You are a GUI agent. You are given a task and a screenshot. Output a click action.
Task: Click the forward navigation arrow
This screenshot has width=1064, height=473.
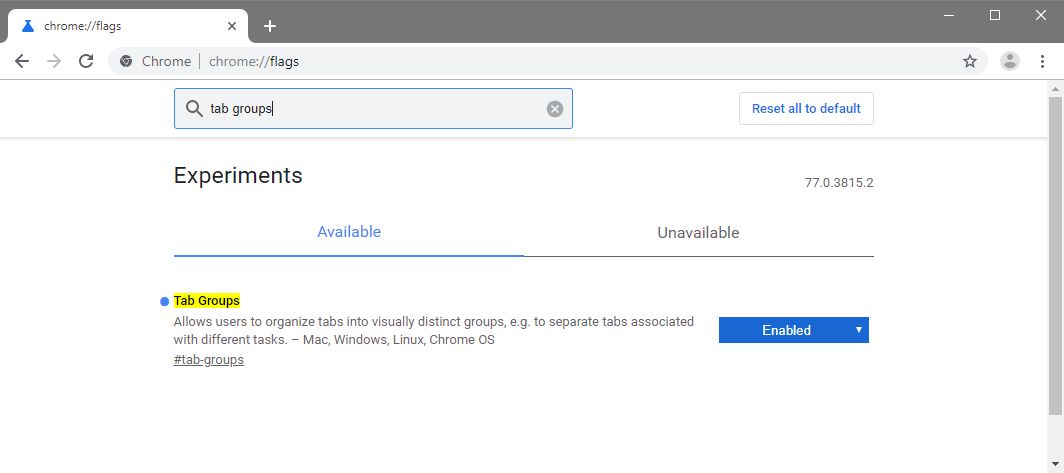(54, 61)
